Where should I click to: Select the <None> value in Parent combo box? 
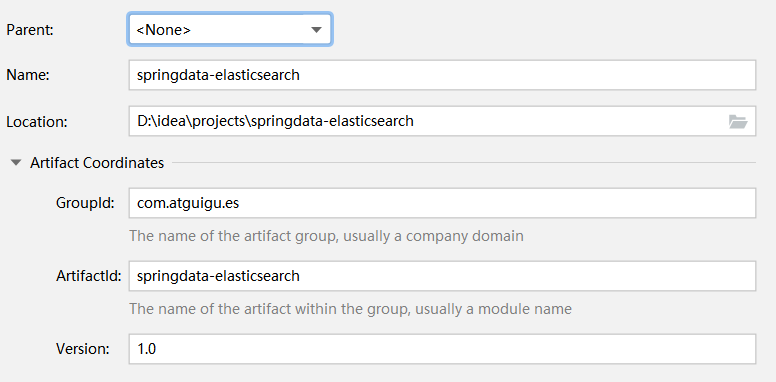click(163, 30)
